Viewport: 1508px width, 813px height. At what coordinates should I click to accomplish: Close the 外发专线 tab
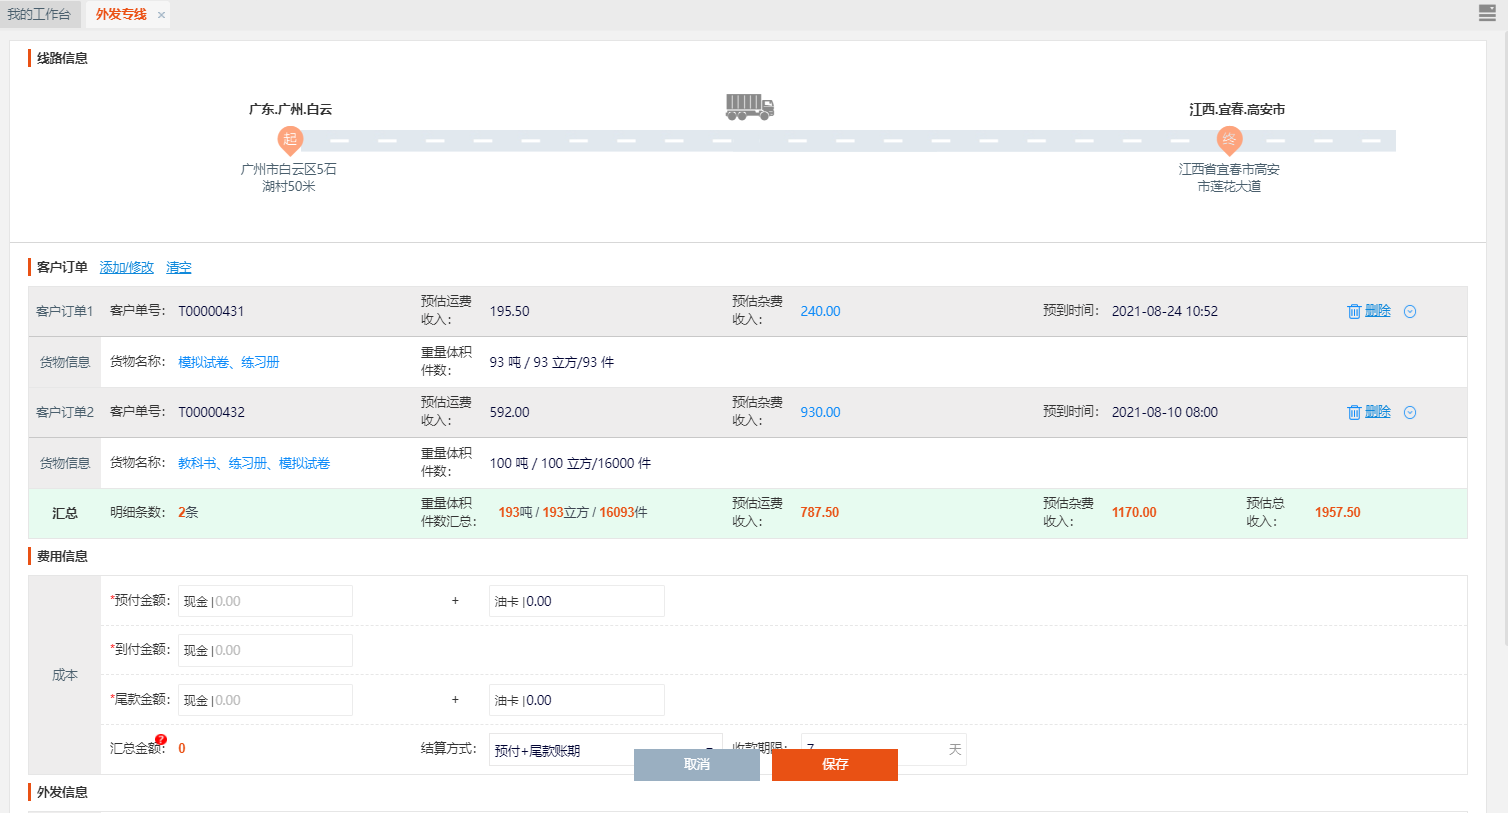(161, 15)
